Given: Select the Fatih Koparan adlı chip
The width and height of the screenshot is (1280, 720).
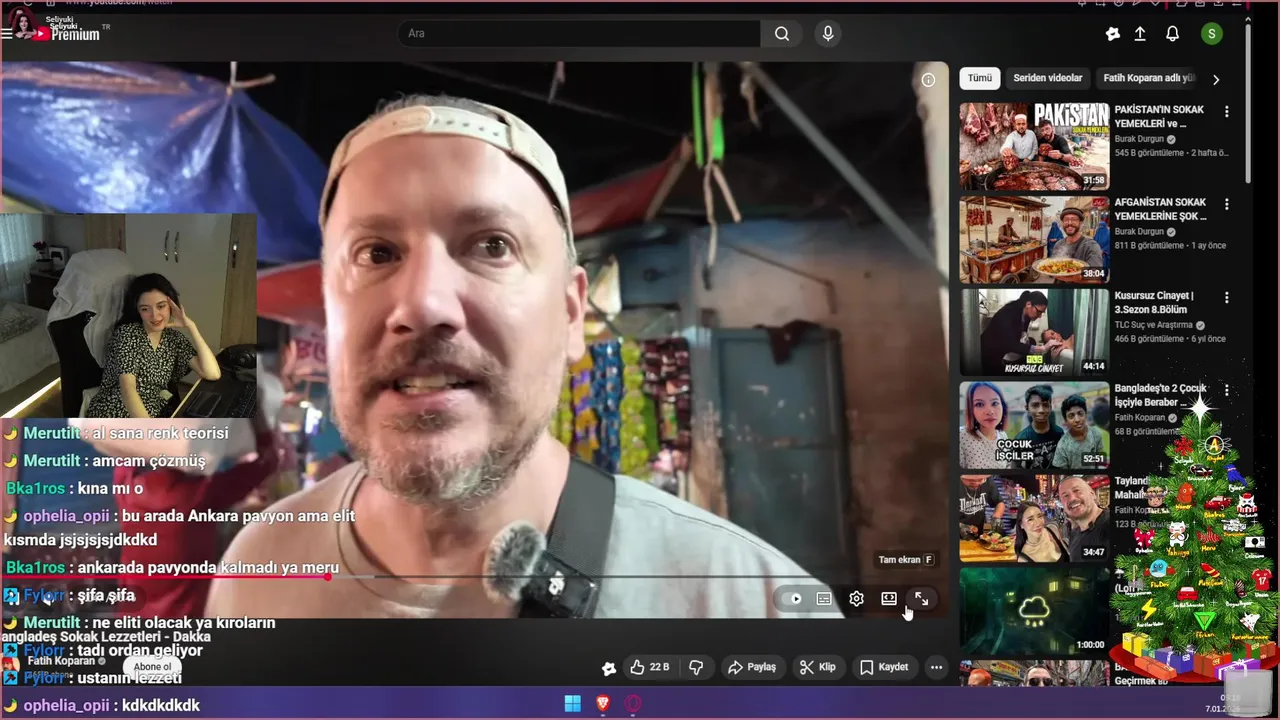Looking at the screenshot, I should [1148, 78].
